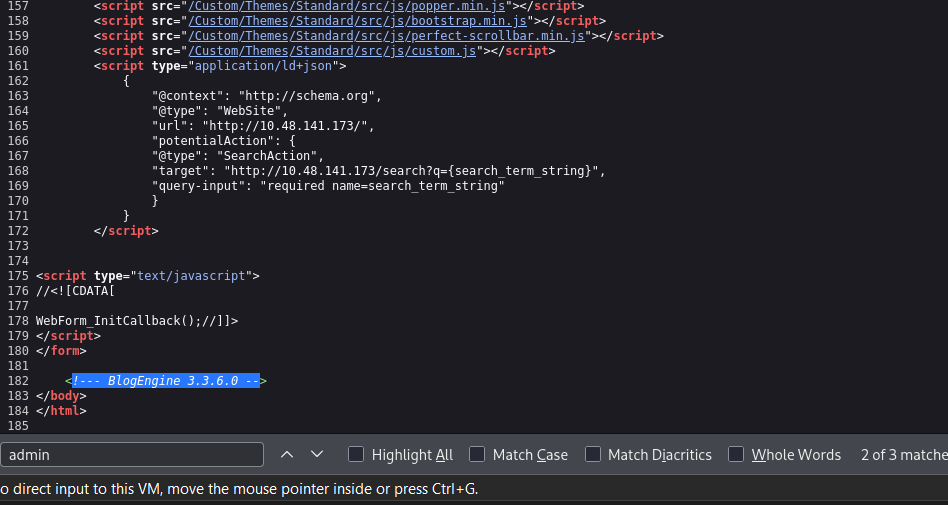Open the custom.js script link
The width and height of the screenshot is (948, 505).
[333, 50]
